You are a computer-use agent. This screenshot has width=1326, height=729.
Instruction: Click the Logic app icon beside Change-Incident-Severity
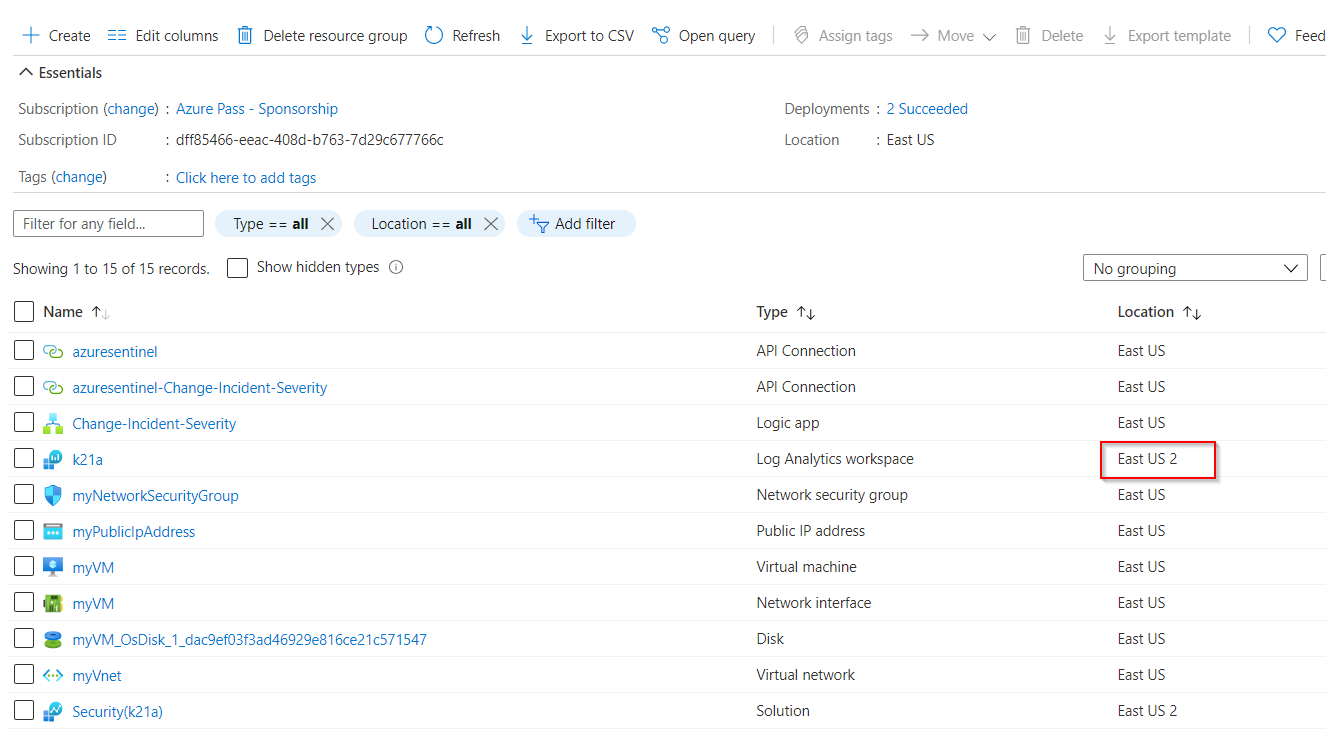click(53, 422)
